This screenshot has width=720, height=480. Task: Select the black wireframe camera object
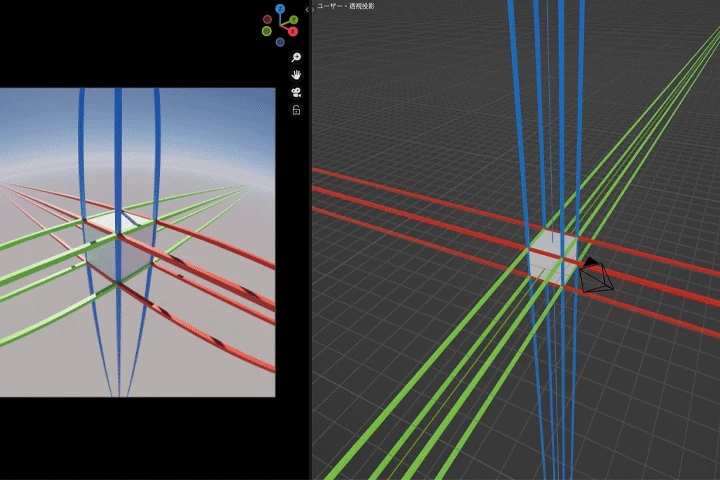click(596, 276)
